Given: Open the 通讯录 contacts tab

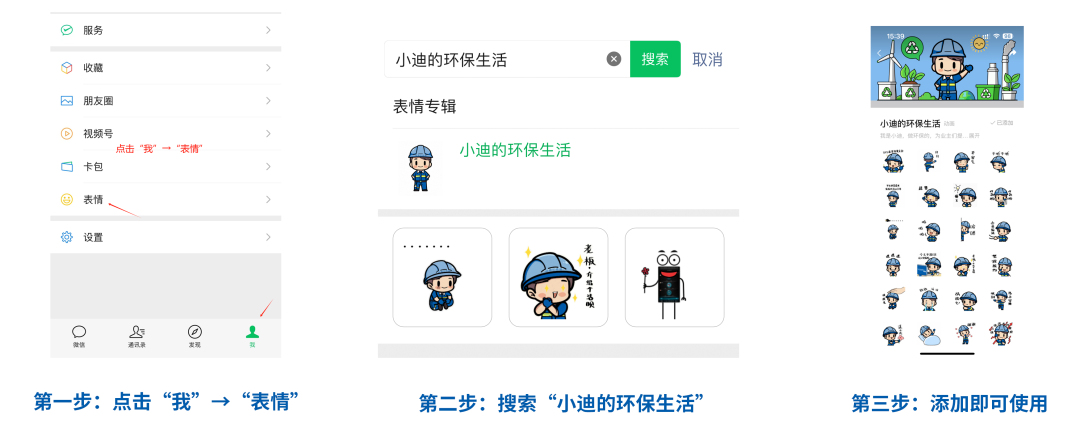Looking at the screenshot, I should point(136,337).
